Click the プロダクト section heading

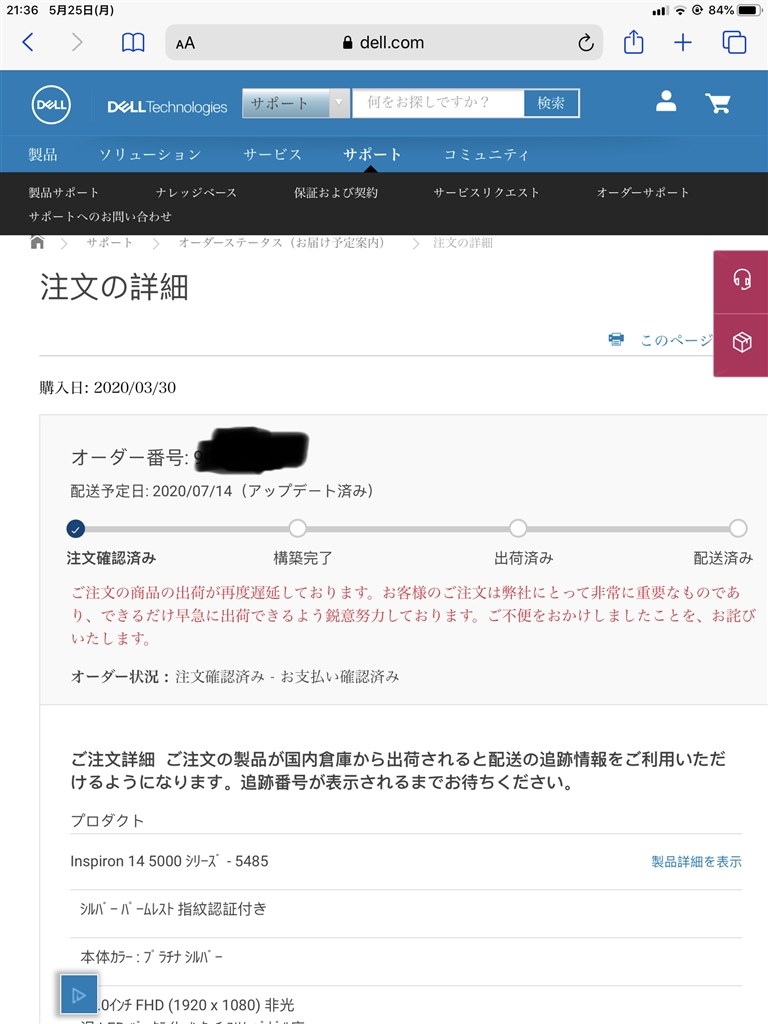[x=107, y=820]
